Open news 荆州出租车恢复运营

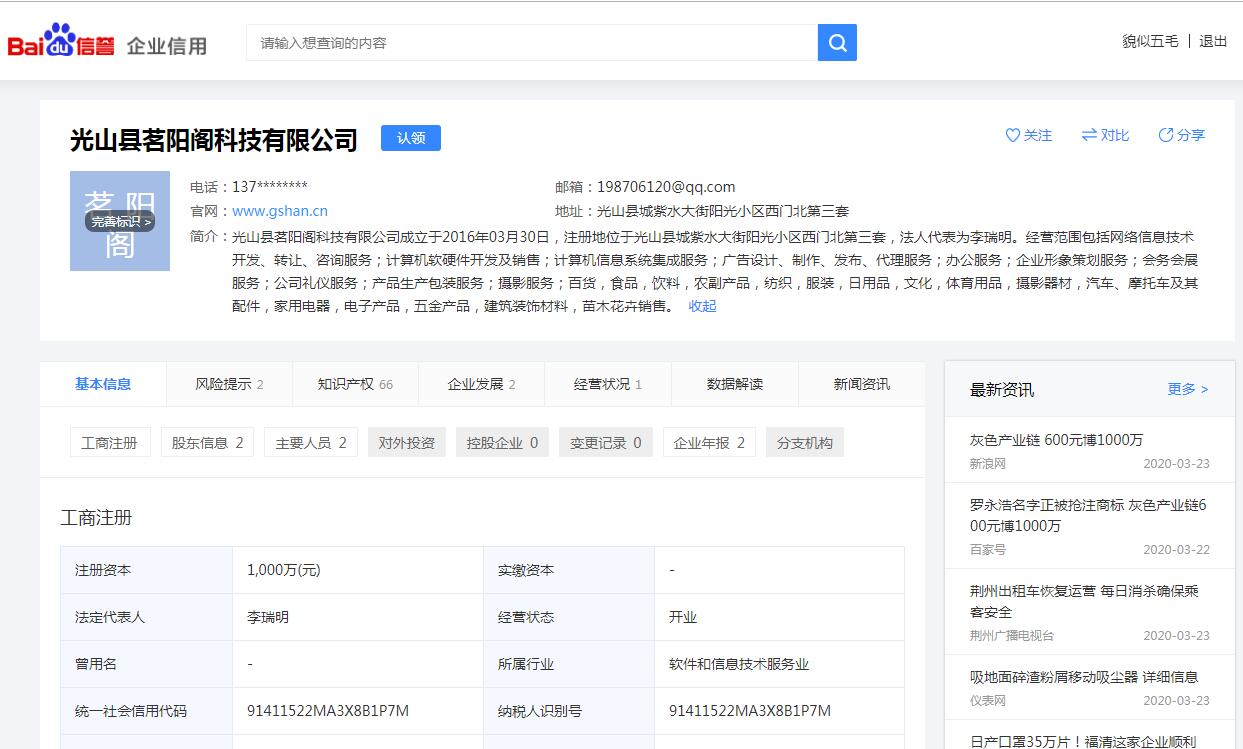[x=1084, y=601]
